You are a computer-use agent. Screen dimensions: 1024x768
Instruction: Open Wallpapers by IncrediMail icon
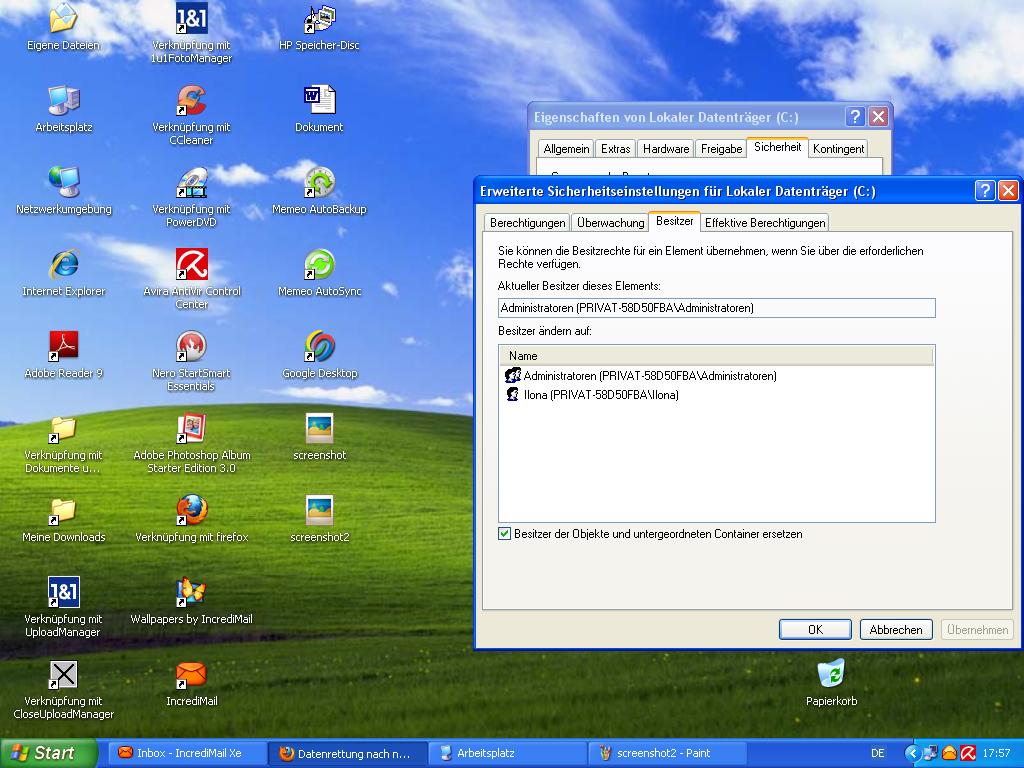pyautogui.click(x=191, y=592)
